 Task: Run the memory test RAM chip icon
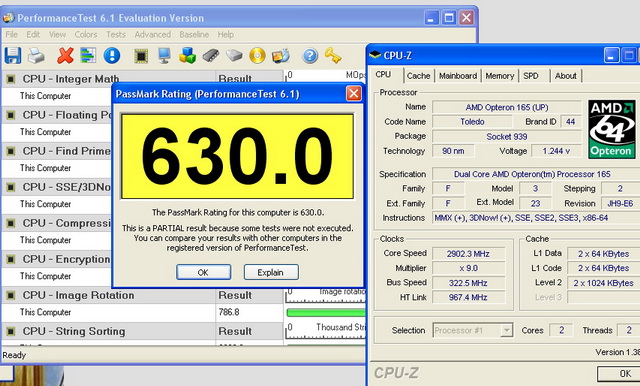pyautogui.click(x=211, y=55)
